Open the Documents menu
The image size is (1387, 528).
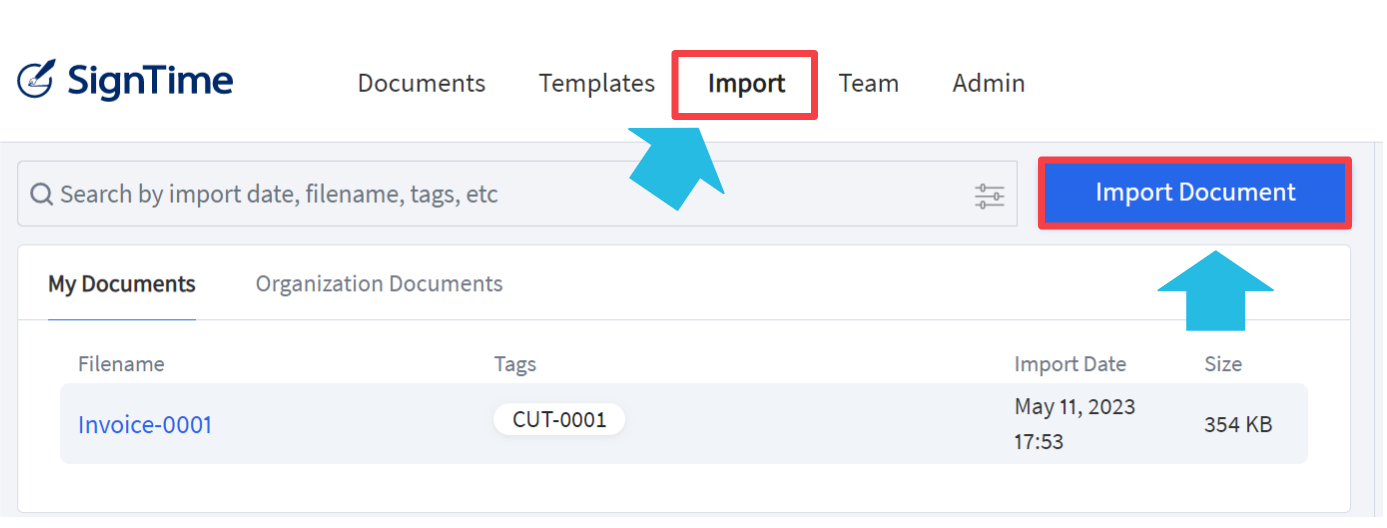pyautogui.click(x=421, y=83)
